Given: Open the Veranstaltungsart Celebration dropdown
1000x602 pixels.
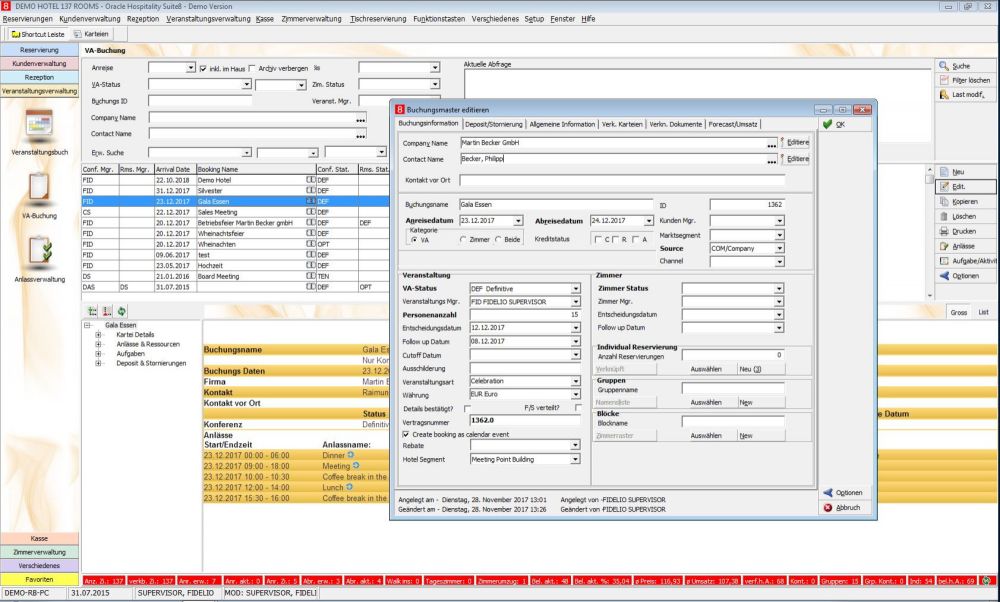Looking at the screenshot, I should click(575, 381).
